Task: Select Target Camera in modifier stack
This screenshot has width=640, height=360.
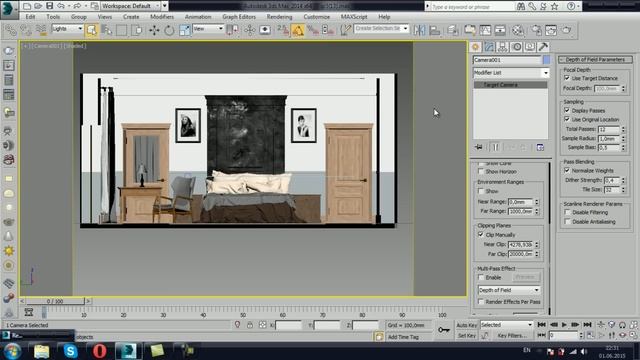Action: pyautogui.click(x=510, y=85)
